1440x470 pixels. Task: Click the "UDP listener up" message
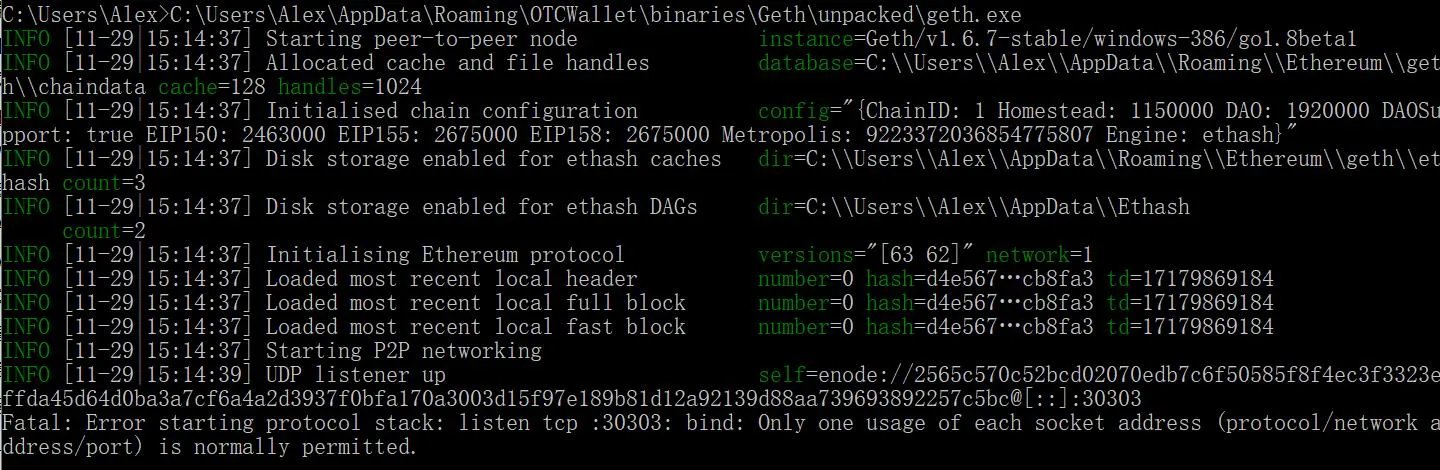(x=355, y=375)
